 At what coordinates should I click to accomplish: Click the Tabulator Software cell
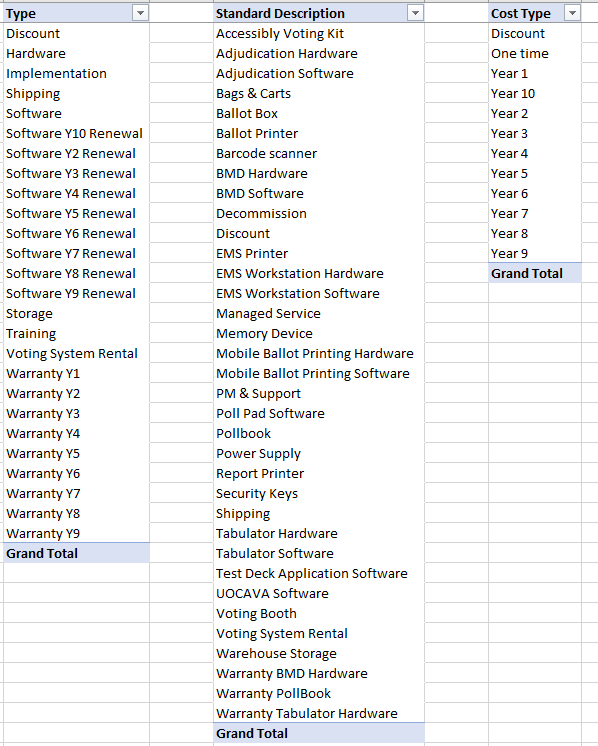[319, 553]
